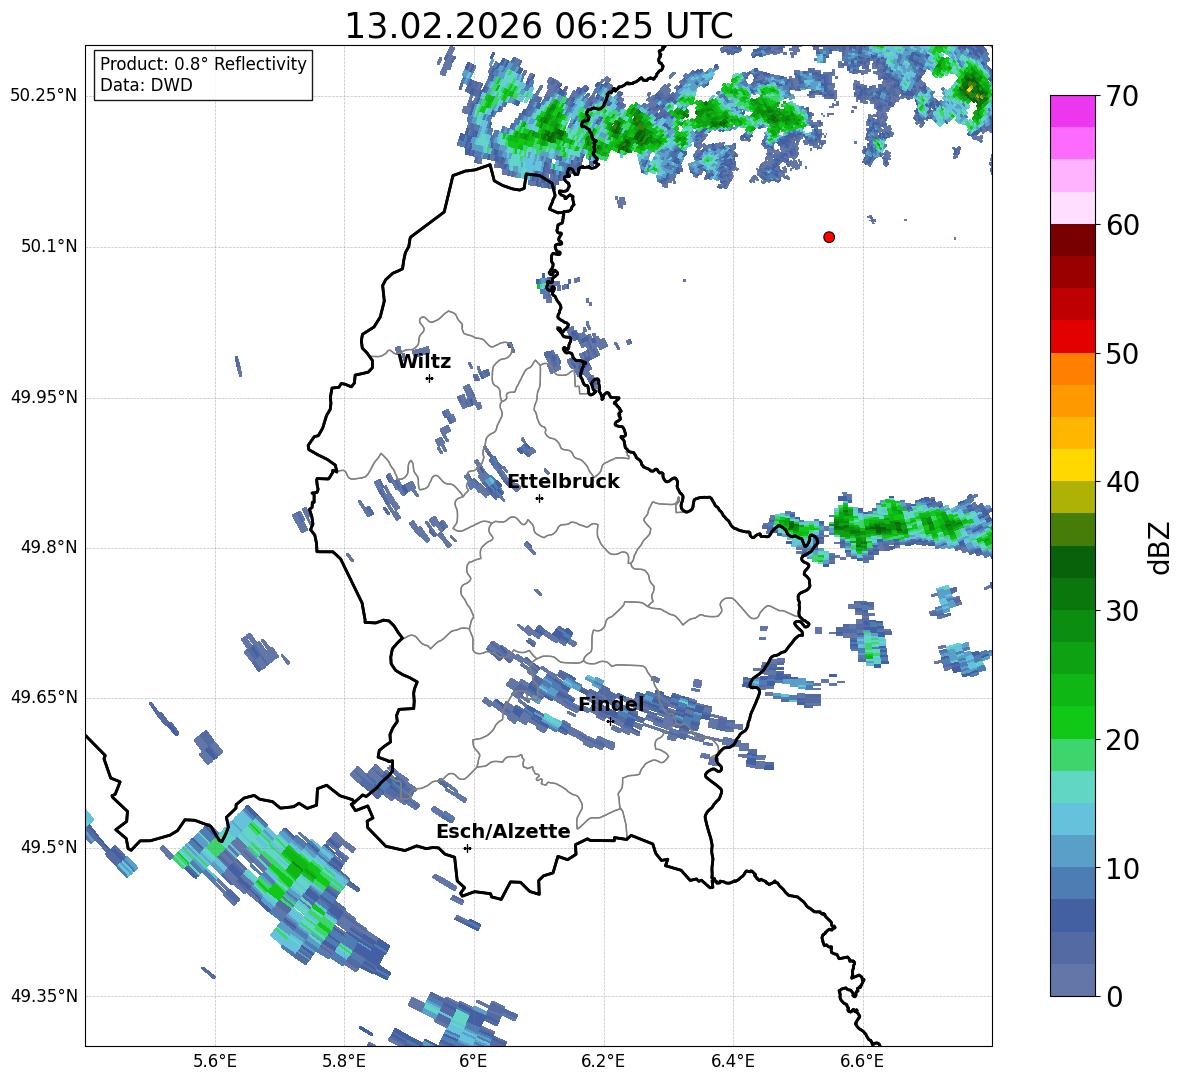Click the red dot marker on the map
The image size is (1184, 1081).
coord(829,237)
